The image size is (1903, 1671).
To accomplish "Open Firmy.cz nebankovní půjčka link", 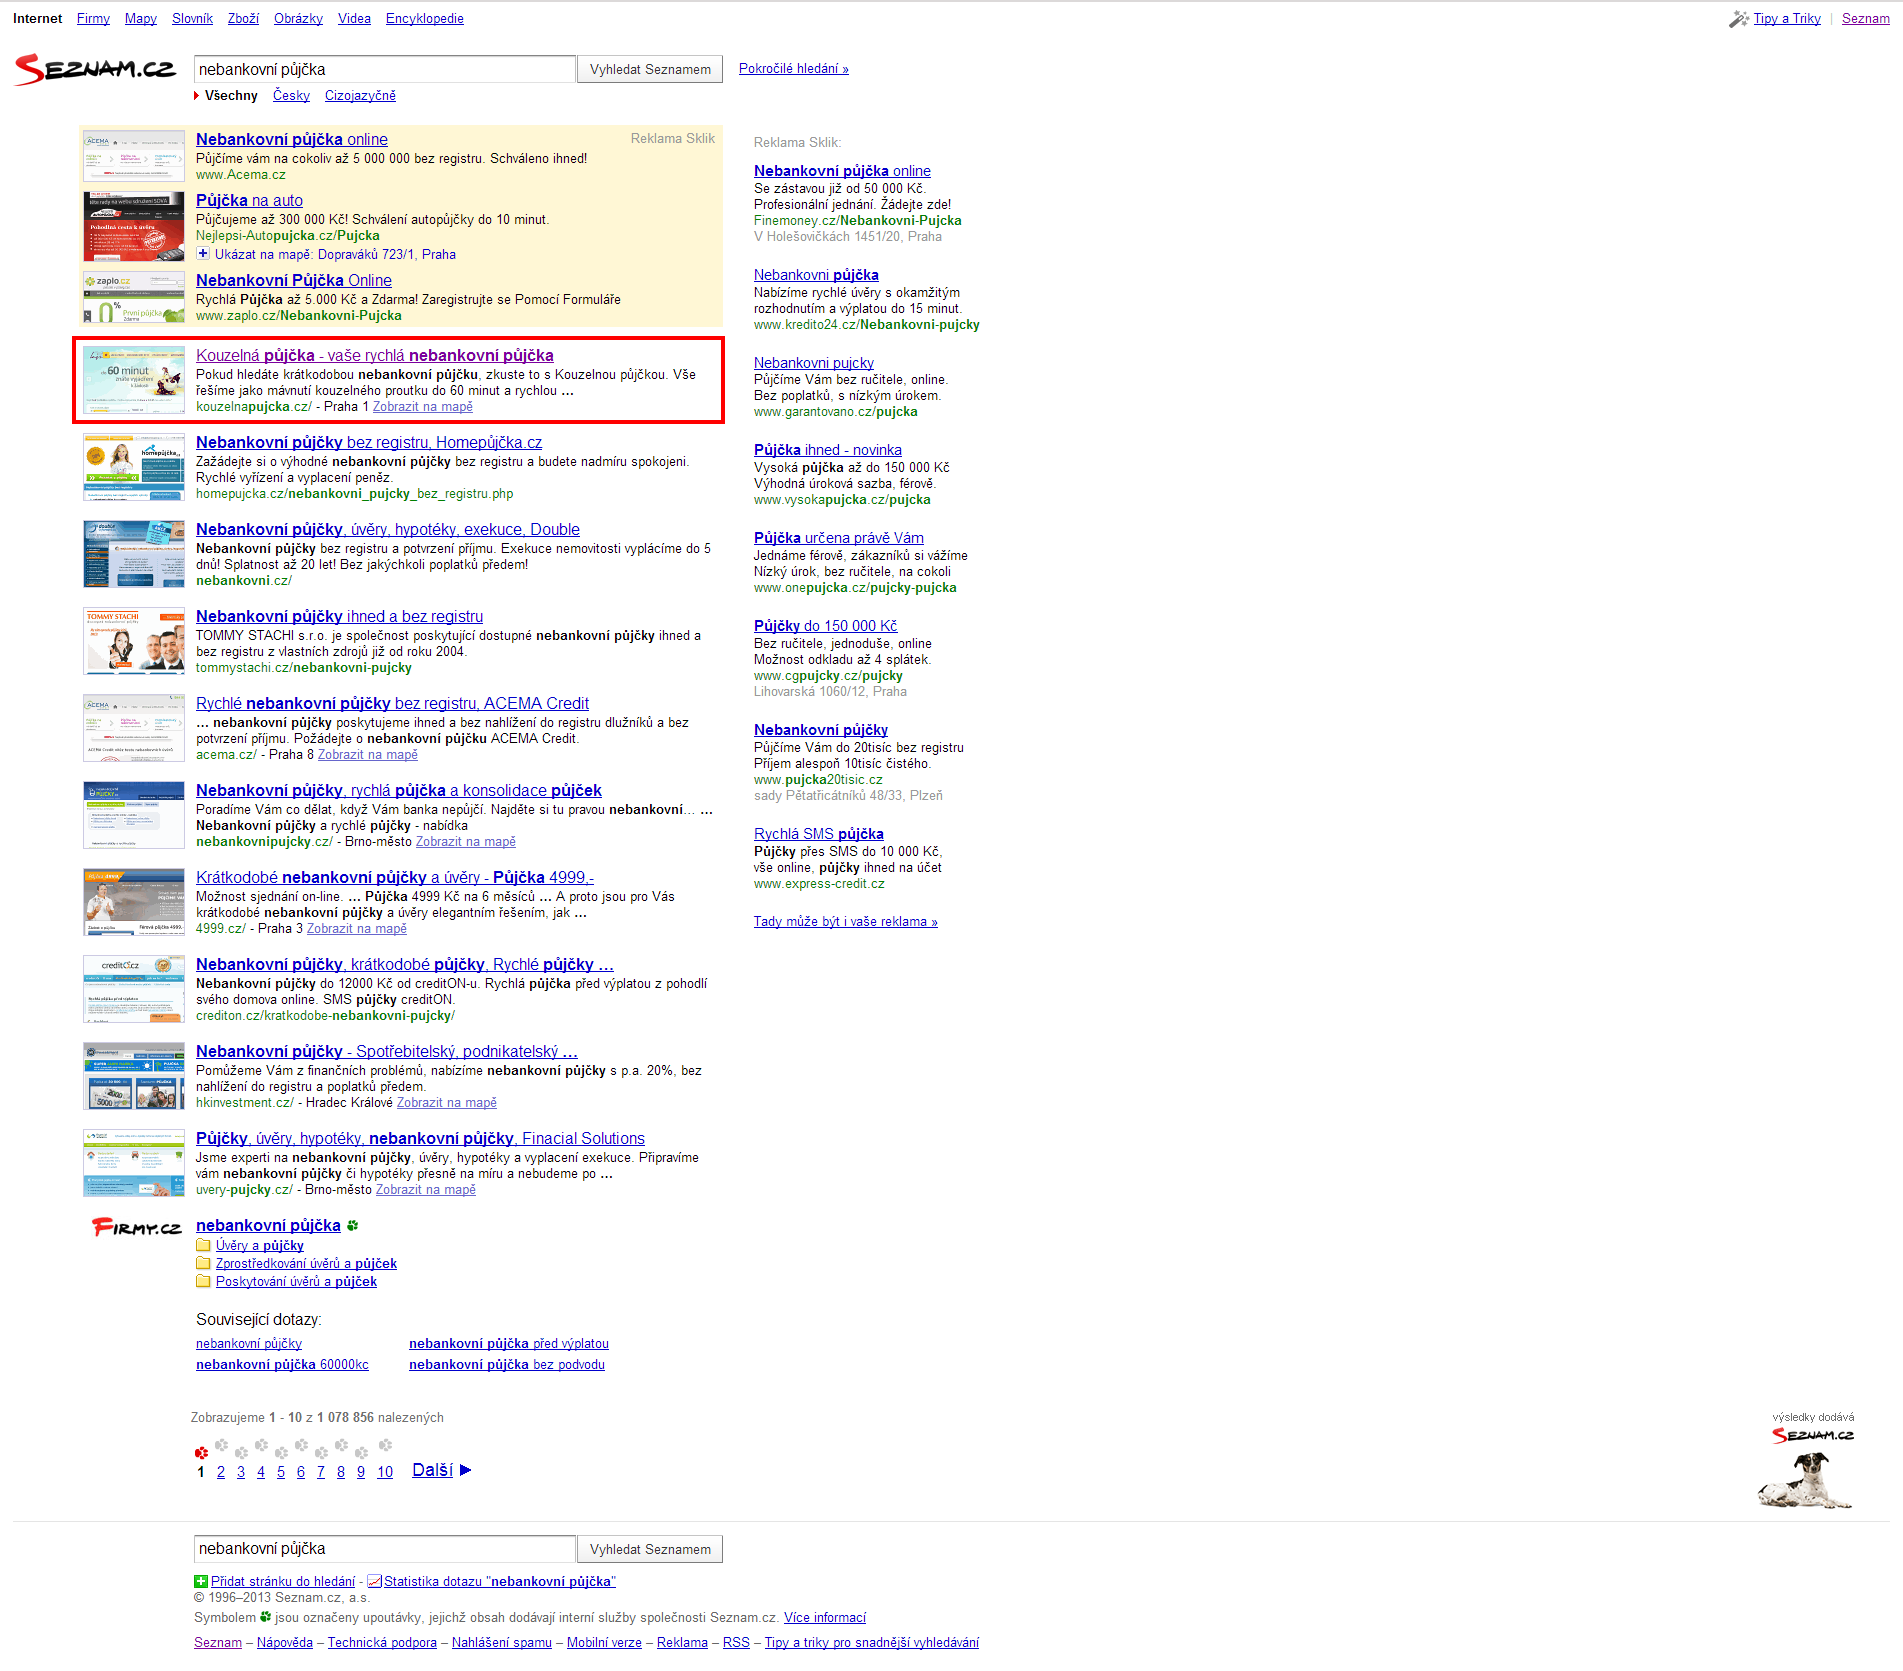I will [x=268, y=1226].
